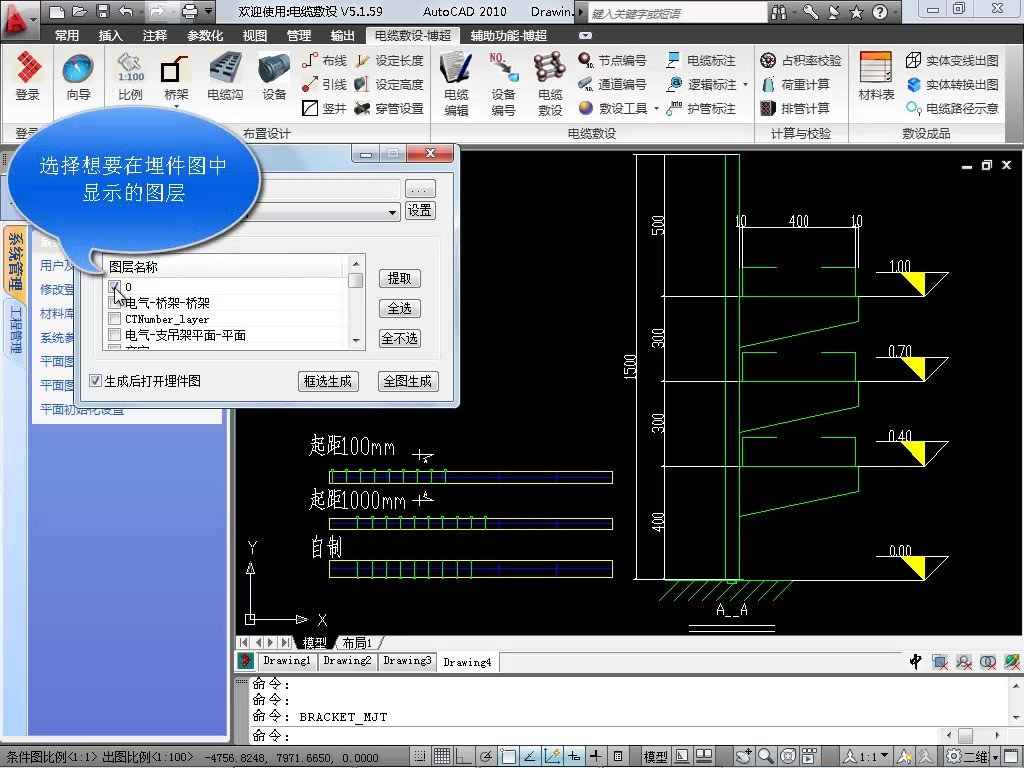The height and width of the screenshot is (768, 1024).
Task: Uncheck the layer '0' checkbox
Action: pos(115,287)
